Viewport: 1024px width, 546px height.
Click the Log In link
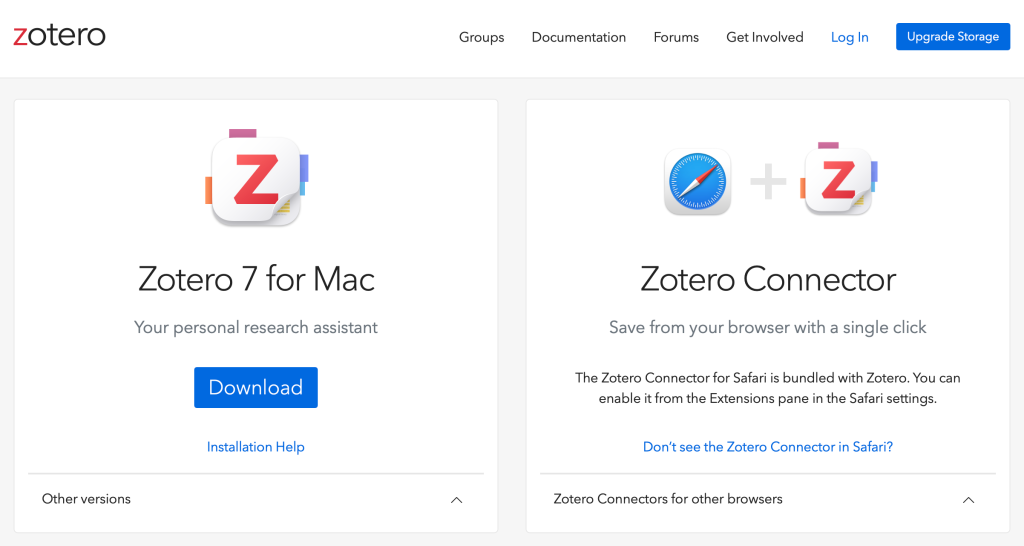(849, 37)
